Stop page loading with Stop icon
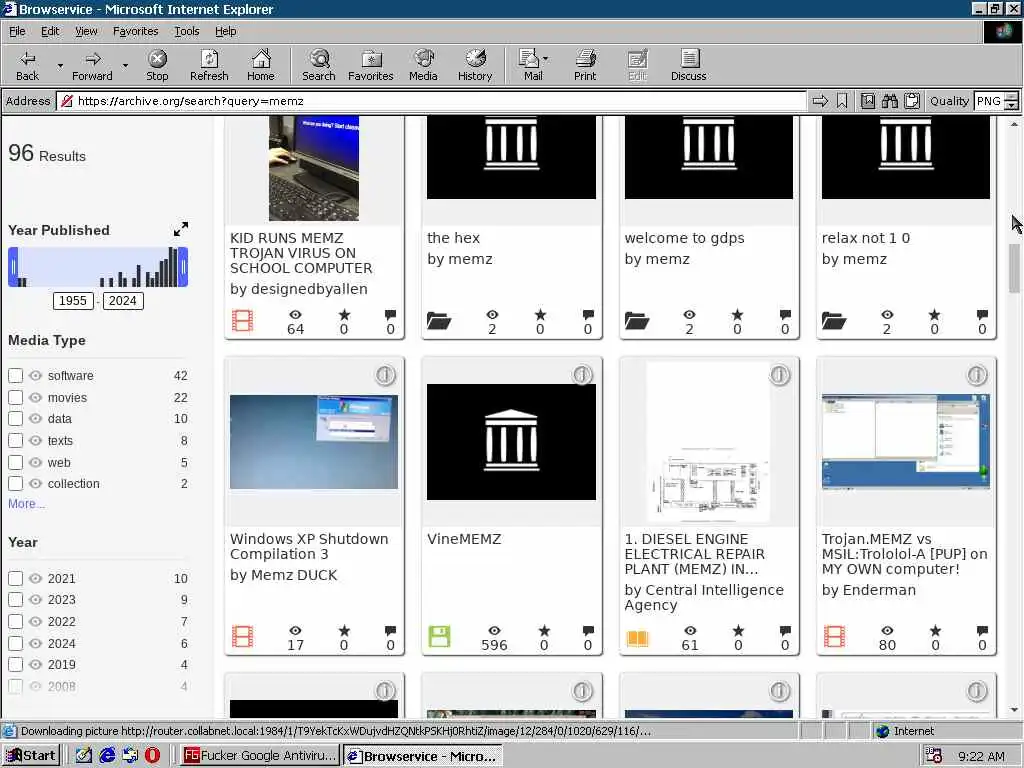 coord(157,65)
